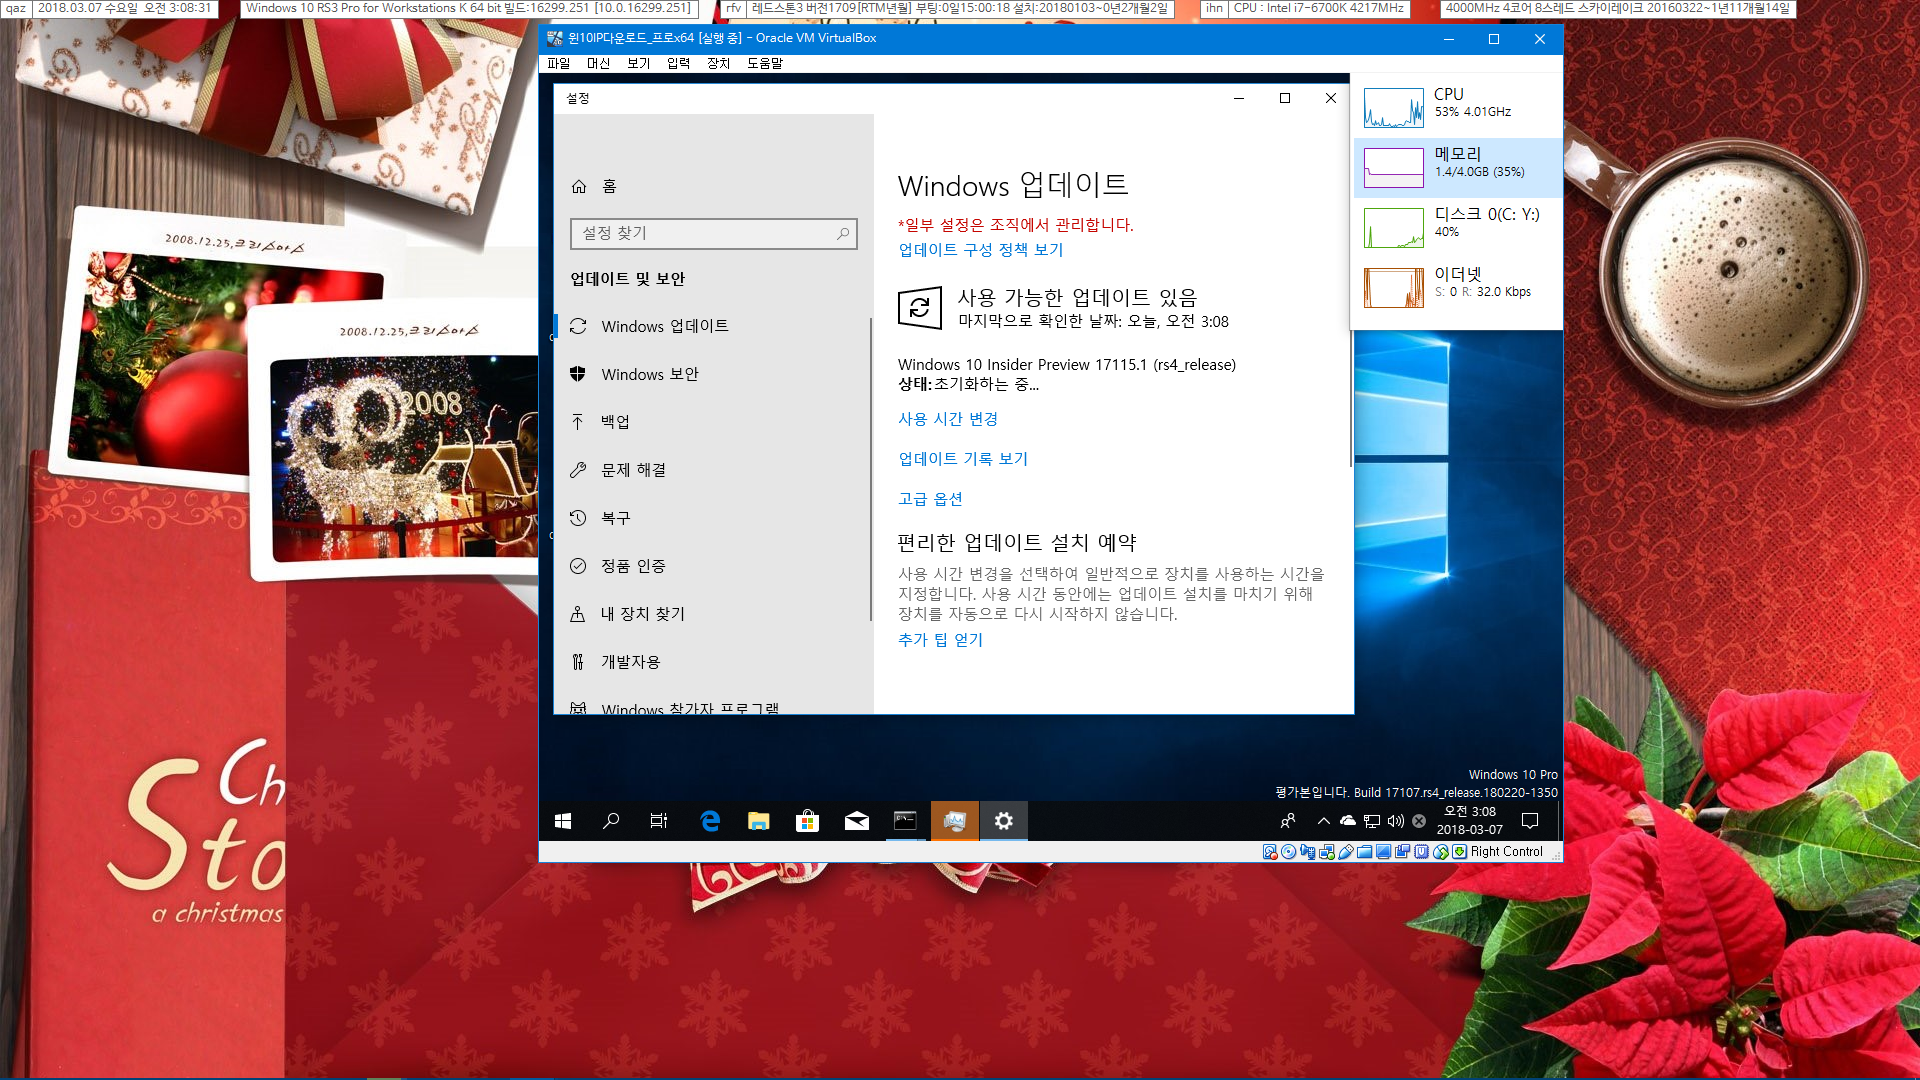Click the 추가 팁 얻기 link

click(x=940, y=640)
